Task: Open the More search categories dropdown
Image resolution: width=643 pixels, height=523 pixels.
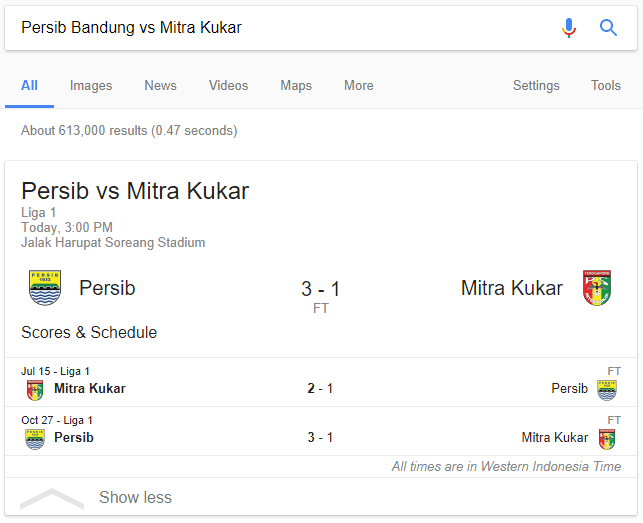Action: [358, 85]
